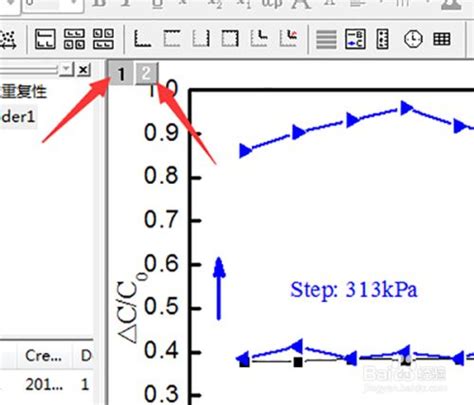Click the 'Cre...' column header
This screenshot has height=405, width=474.
pyautogui.click(x=43, y=356)
